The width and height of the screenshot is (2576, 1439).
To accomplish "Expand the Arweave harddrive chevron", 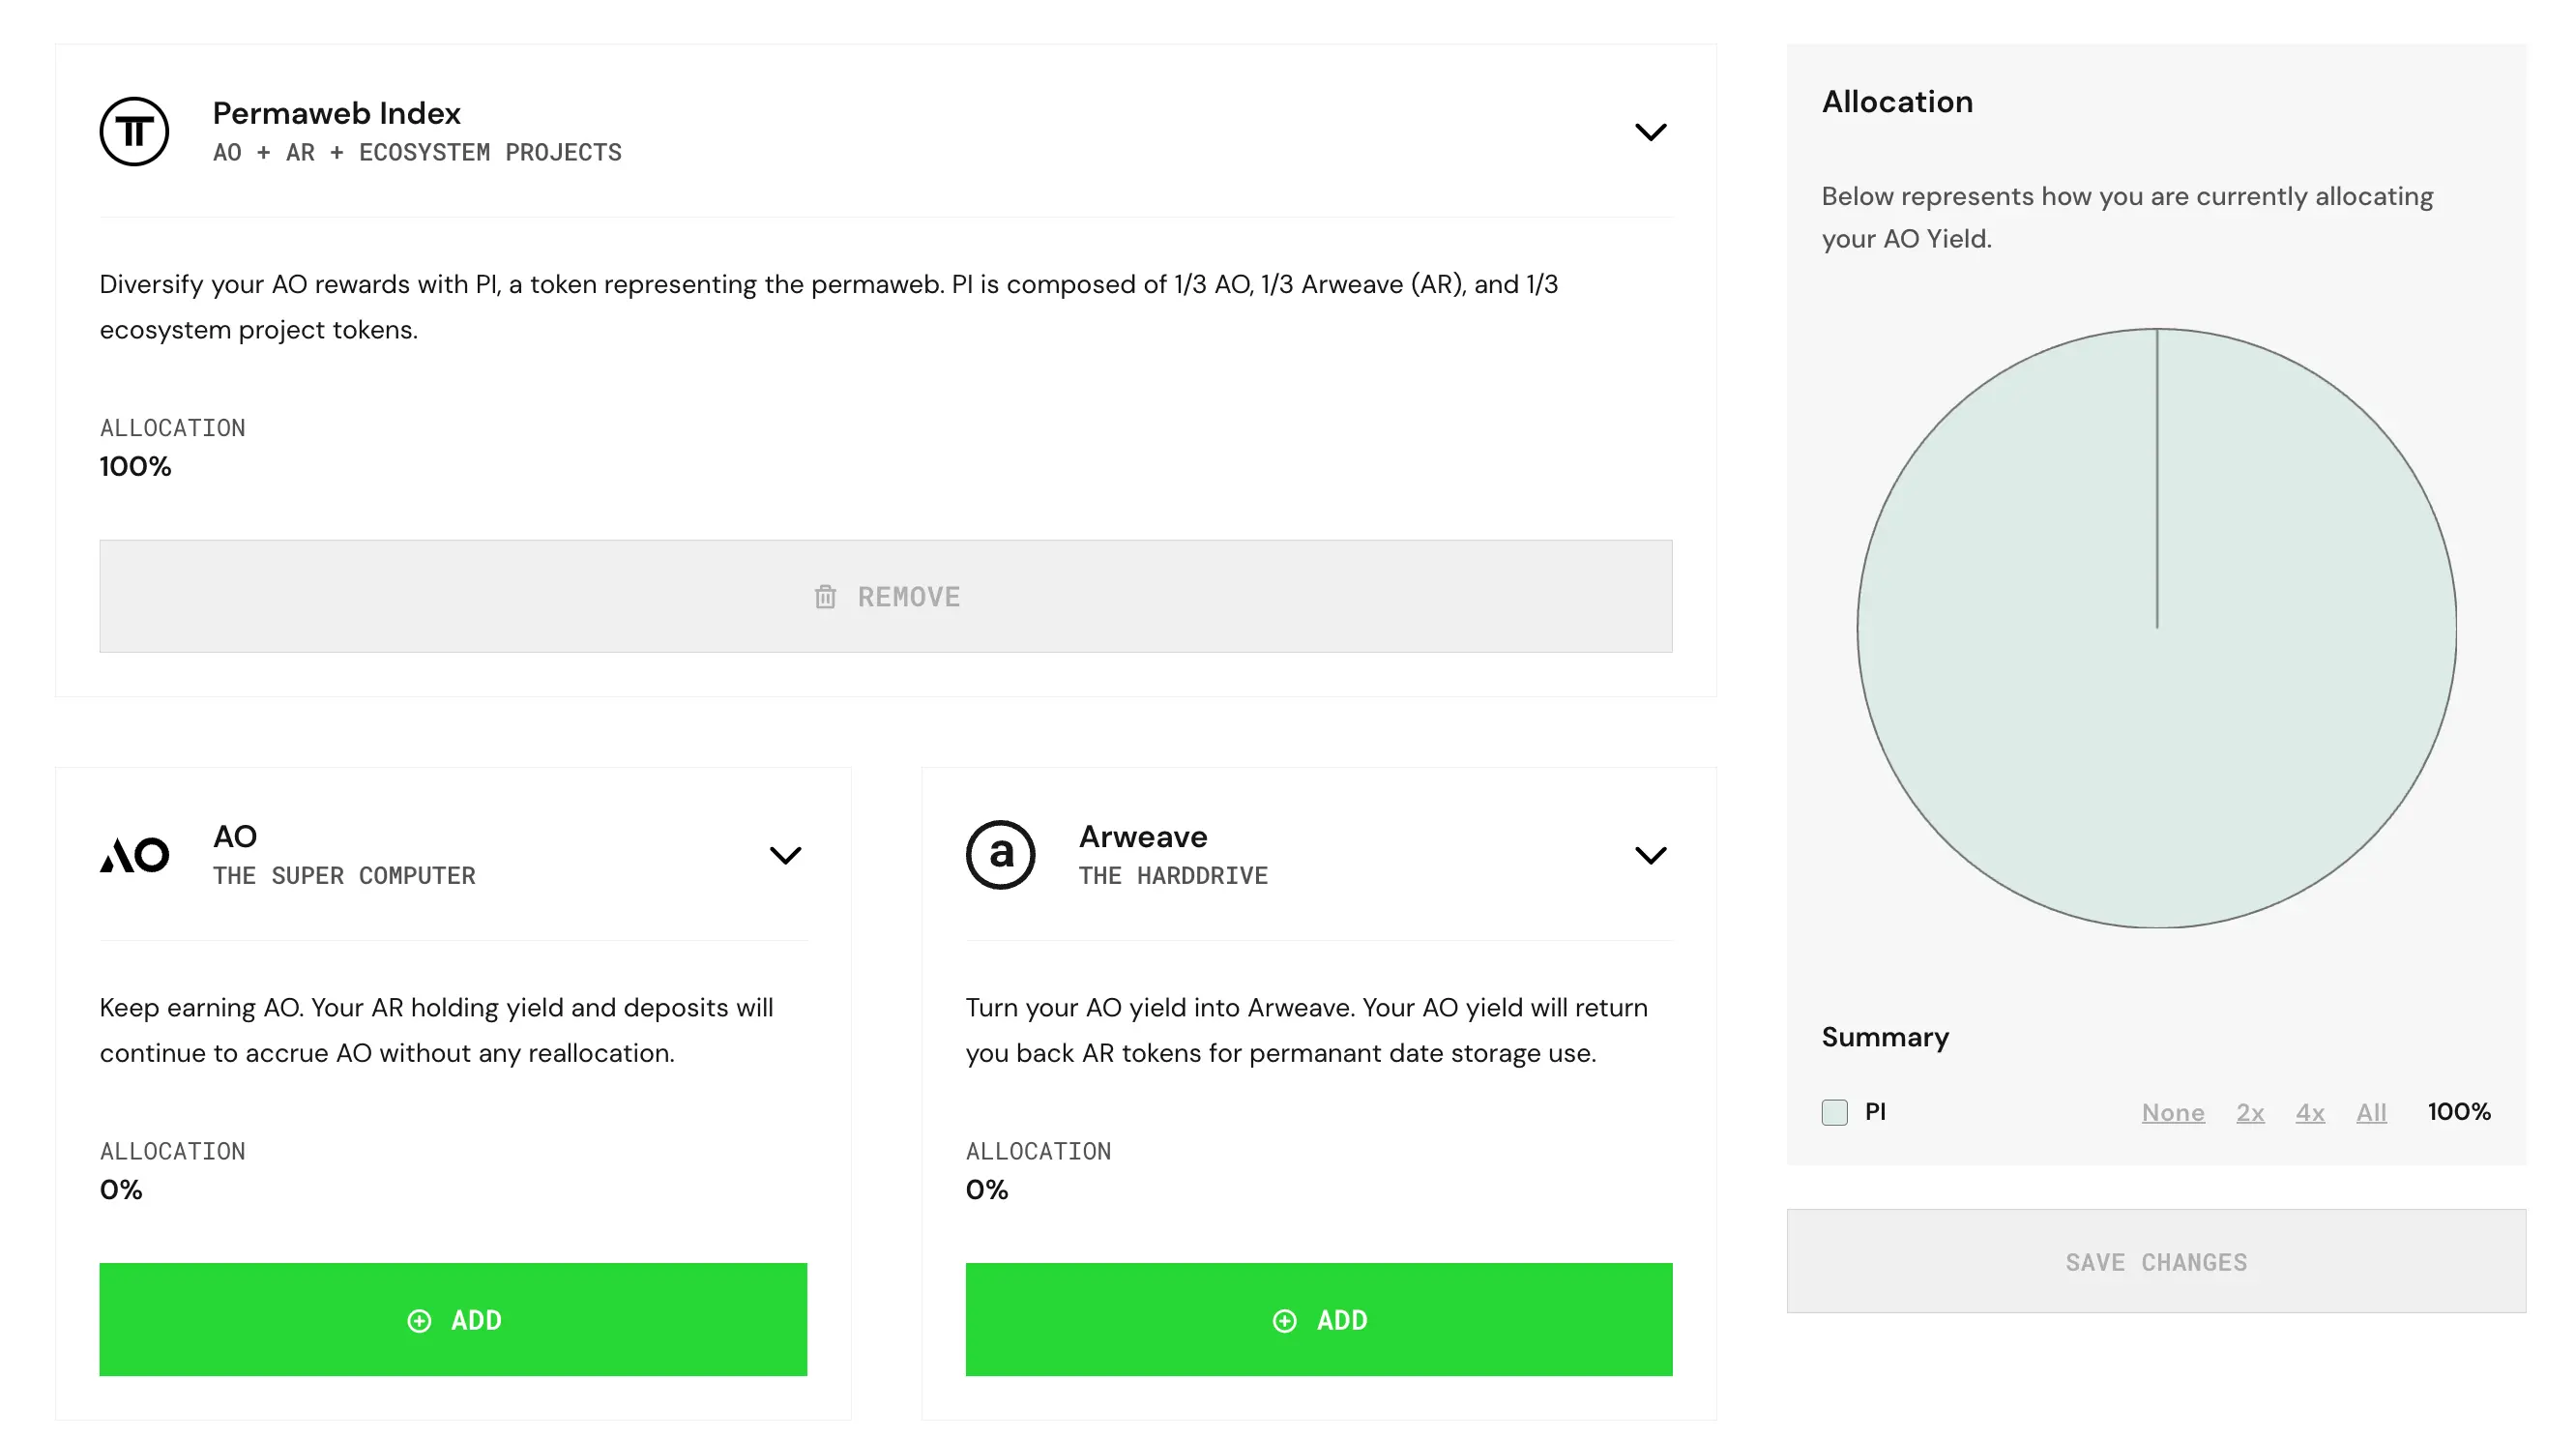I will tap(1649, 855).
